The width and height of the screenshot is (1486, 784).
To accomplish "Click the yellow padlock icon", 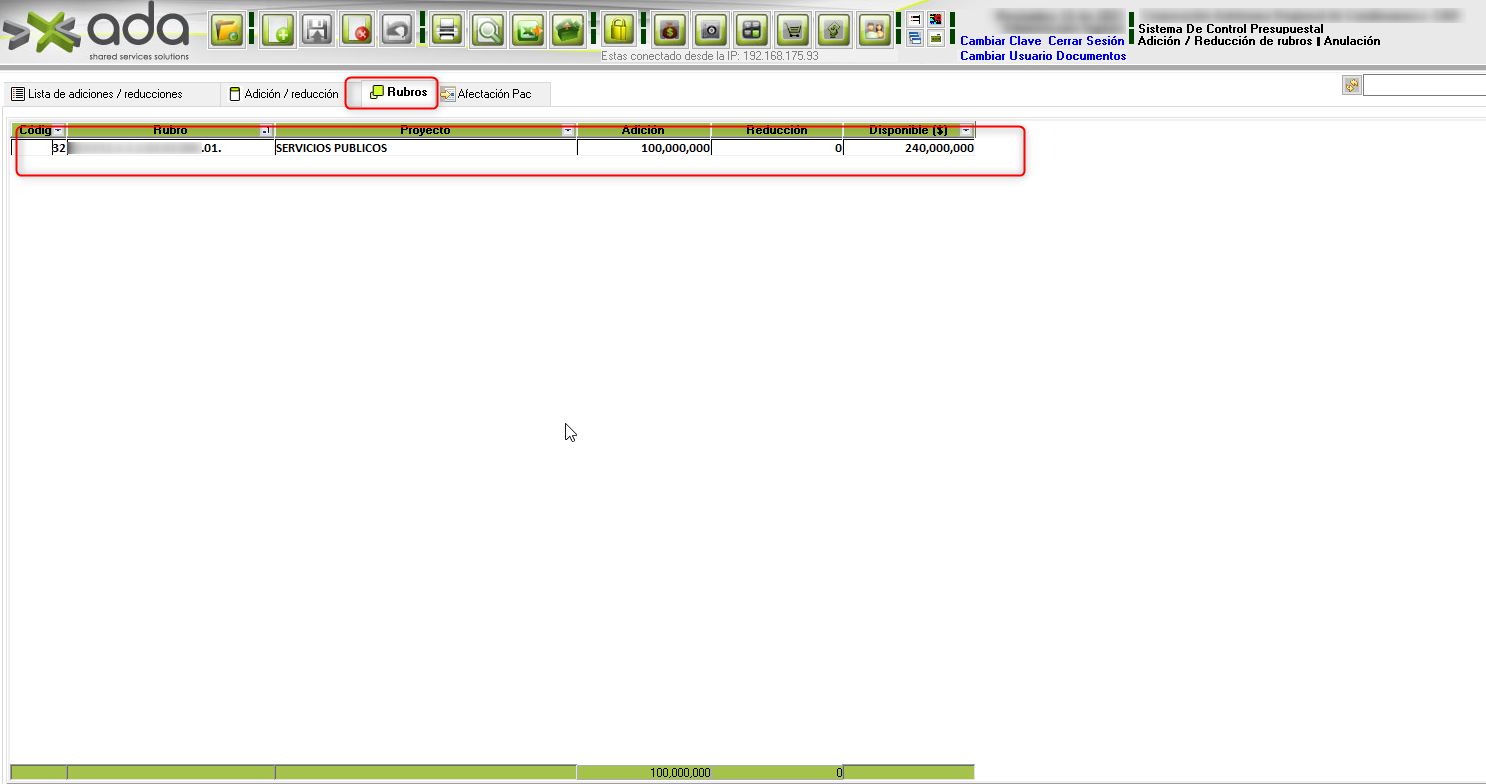I will coord(619,30).
